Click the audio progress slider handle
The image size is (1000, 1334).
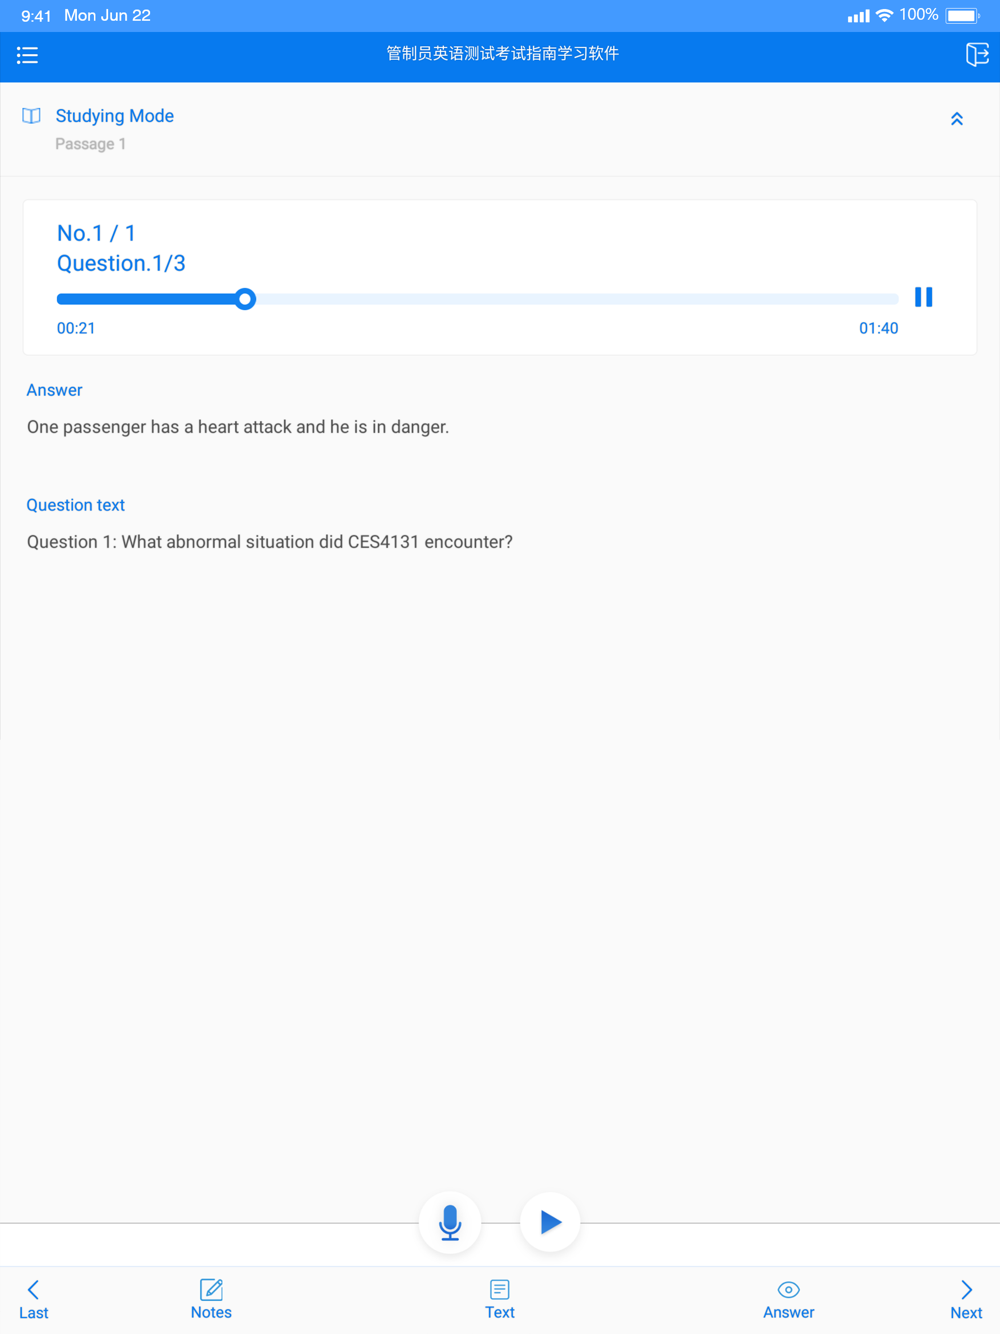[245, 299]
